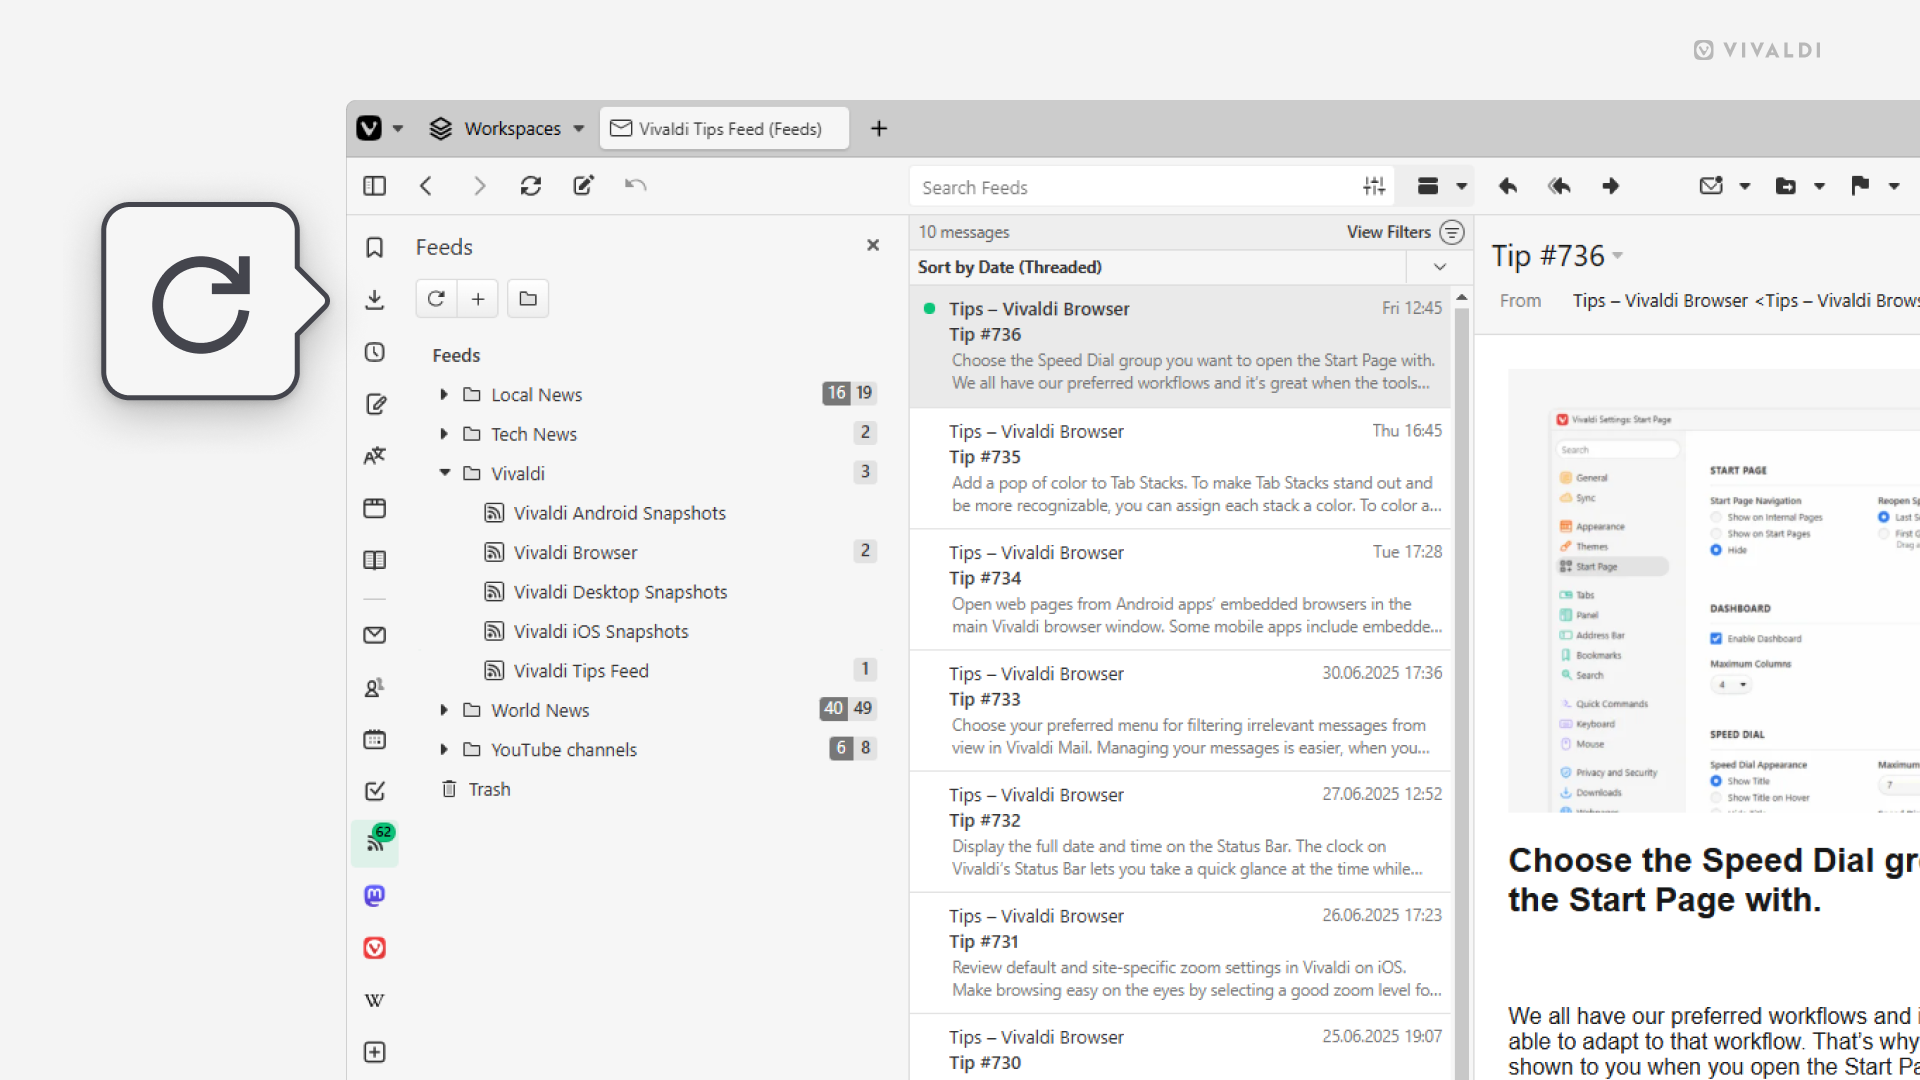
Task: Open the Translate panel
Action: [375, 456]
